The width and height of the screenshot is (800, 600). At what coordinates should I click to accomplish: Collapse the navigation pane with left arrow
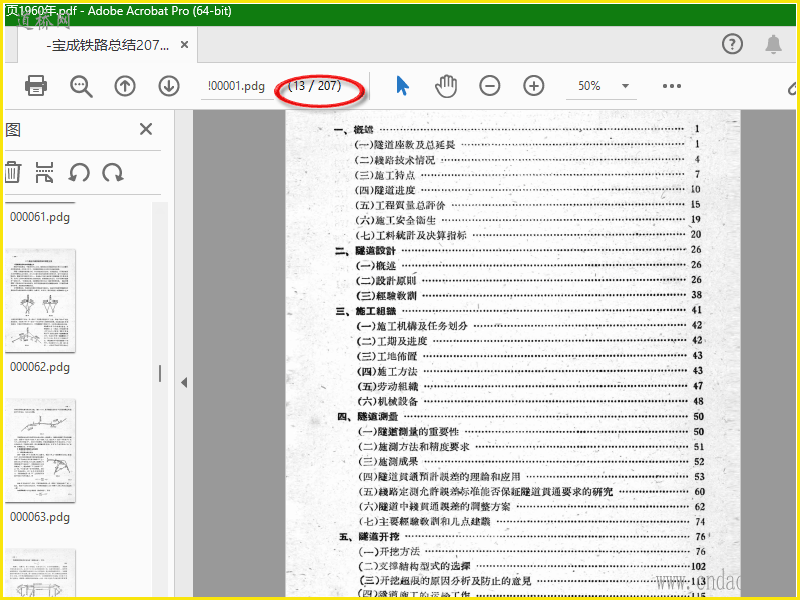click(184, 382)
